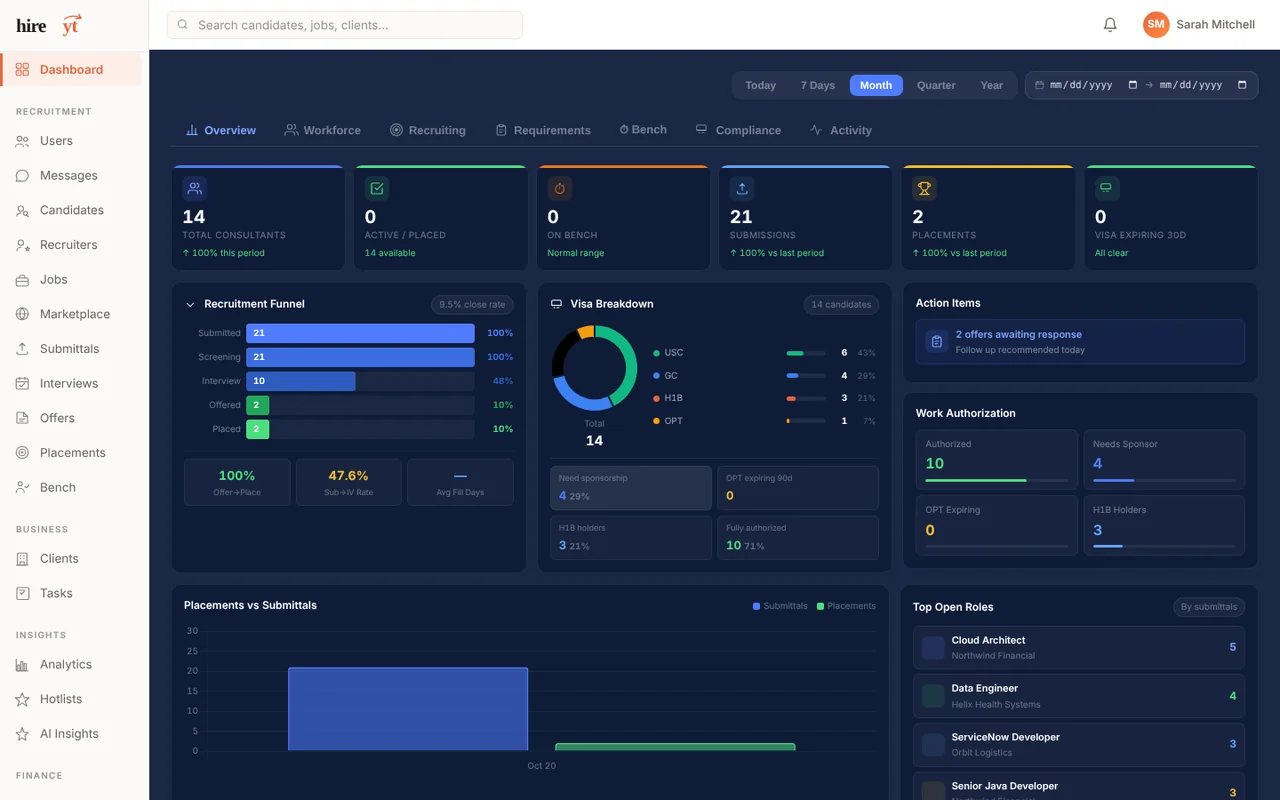The width and height of the screenshot is (1280, 800).
Task: Click the H1B Holders work authorization card
Action: (1164, 526)
